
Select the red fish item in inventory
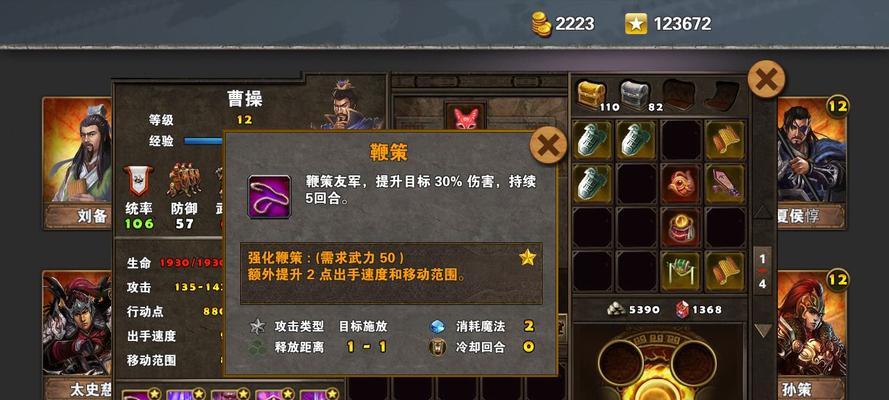680,184
